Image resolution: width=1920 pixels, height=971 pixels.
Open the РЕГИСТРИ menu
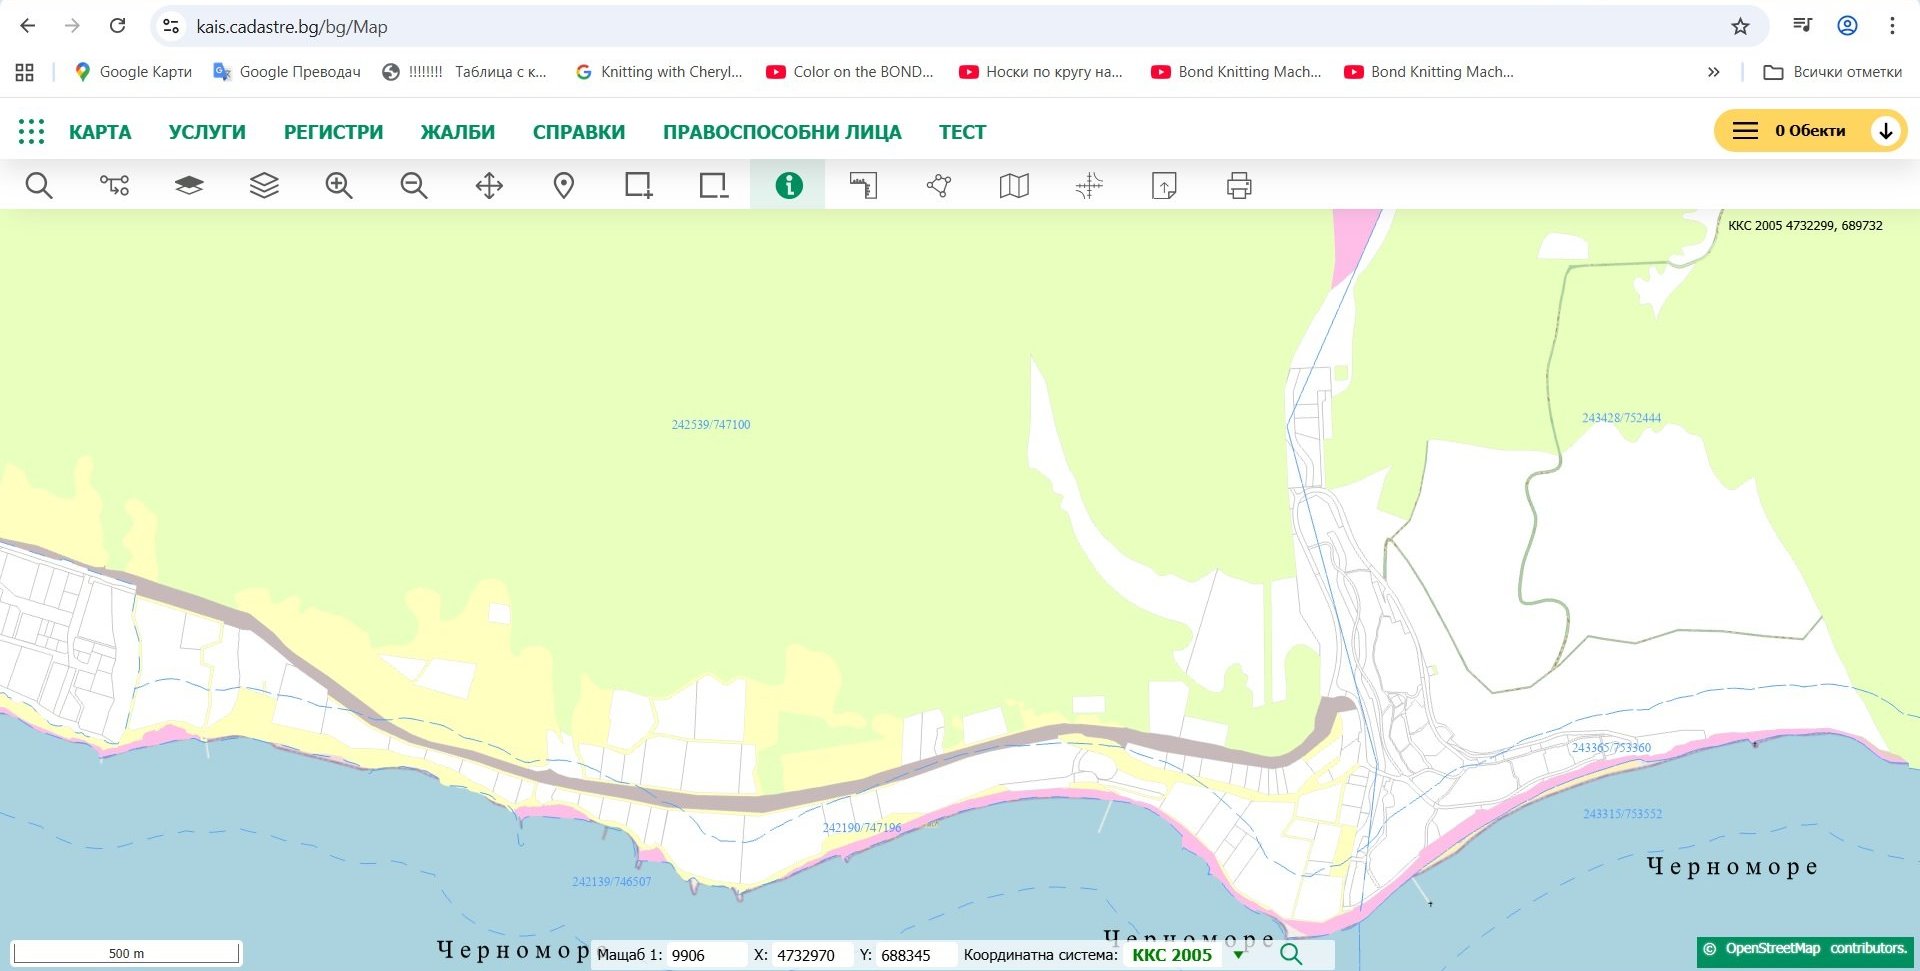coord(333,132)
